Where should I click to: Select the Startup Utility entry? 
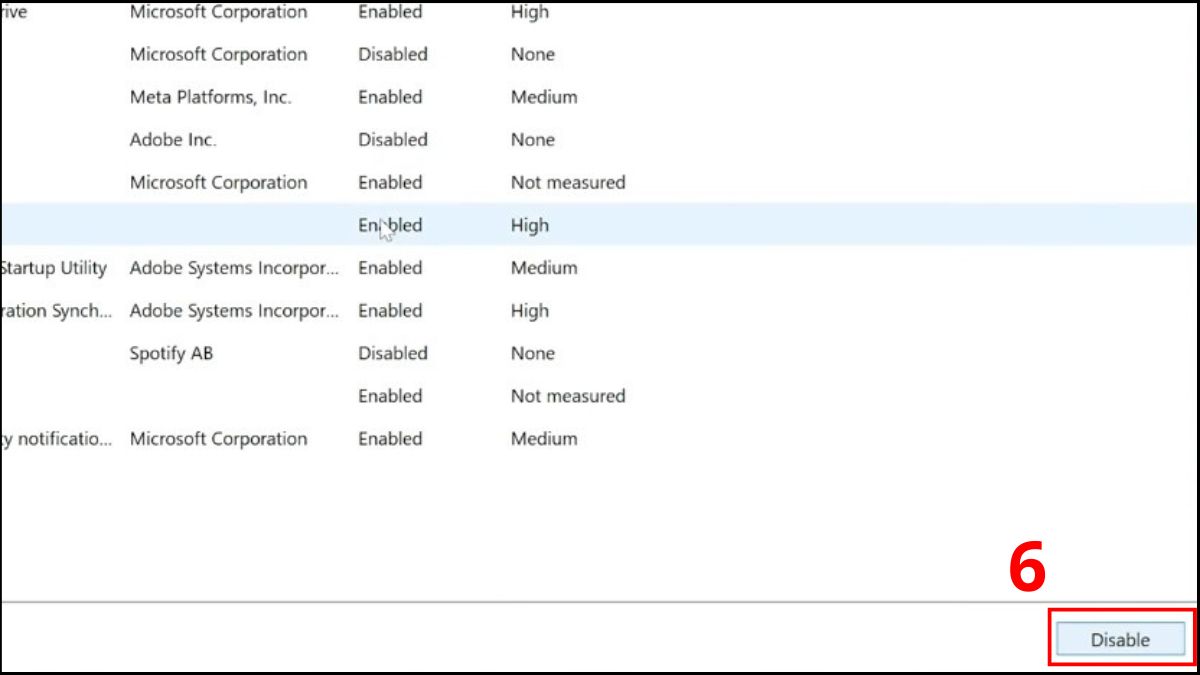tap(55, 268)
